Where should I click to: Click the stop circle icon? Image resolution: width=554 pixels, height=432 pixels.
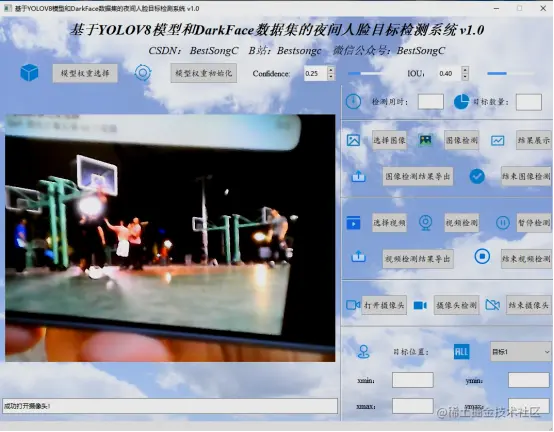[482, 256]
